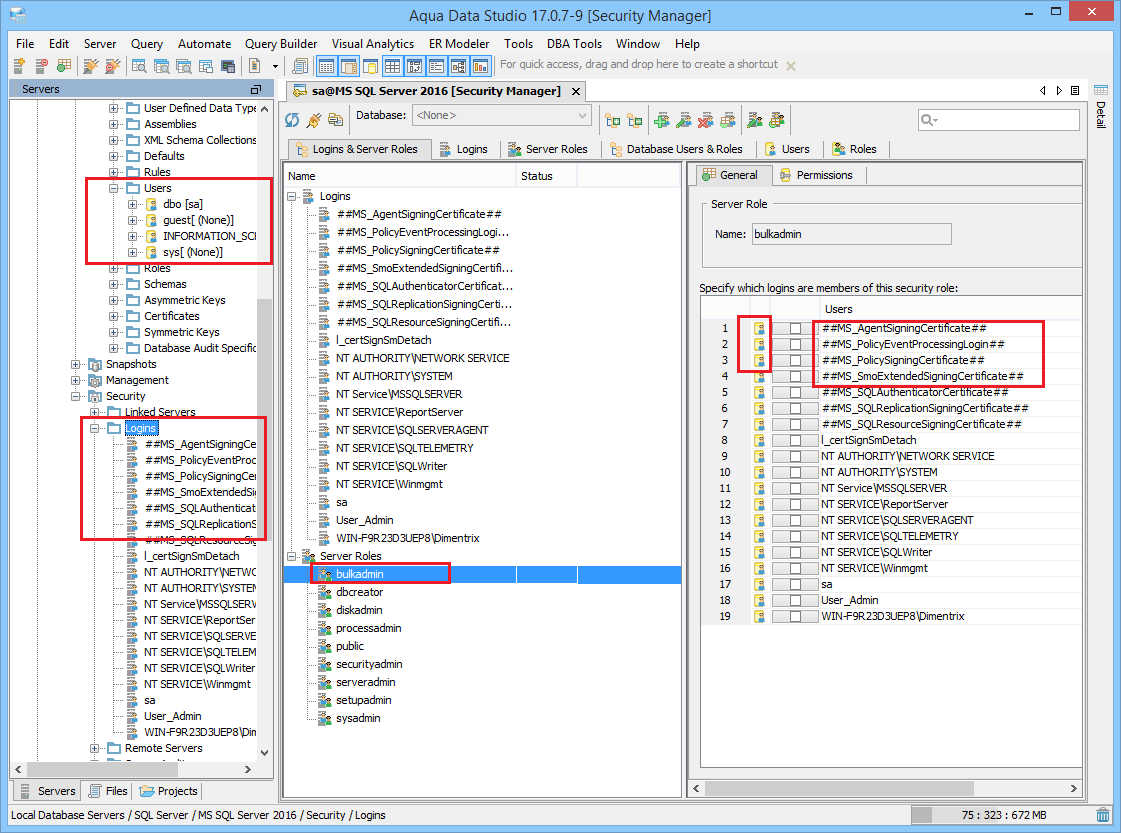Click the script copy icon beside reconnect
The height and width of the screenshot is (833, 1121).
[x=335, y=120]
